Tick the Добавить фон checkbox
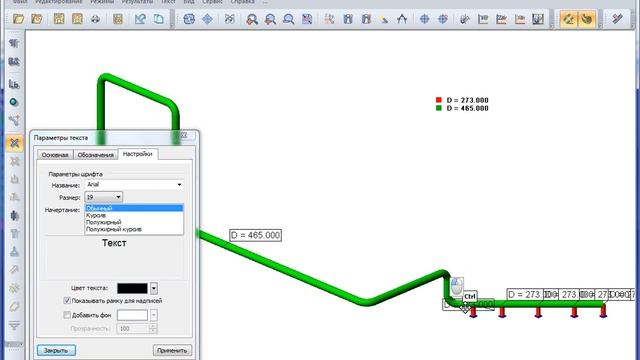This screenshot has width=640, height=360. coord(67,315)
